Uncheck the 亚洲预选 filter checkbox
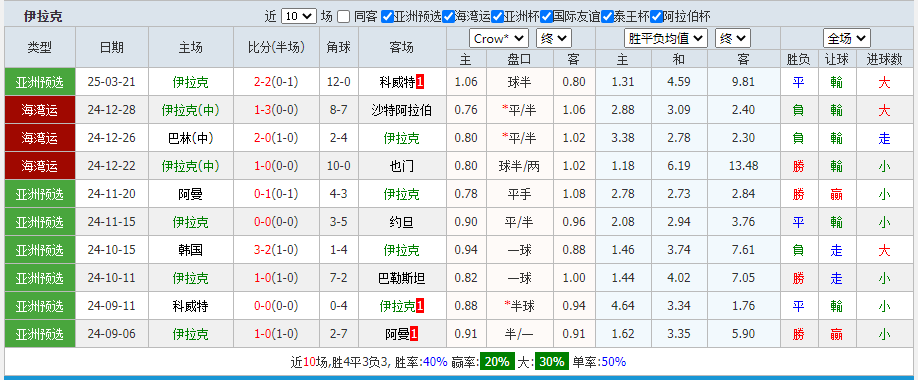 click(x=387, y=16)
